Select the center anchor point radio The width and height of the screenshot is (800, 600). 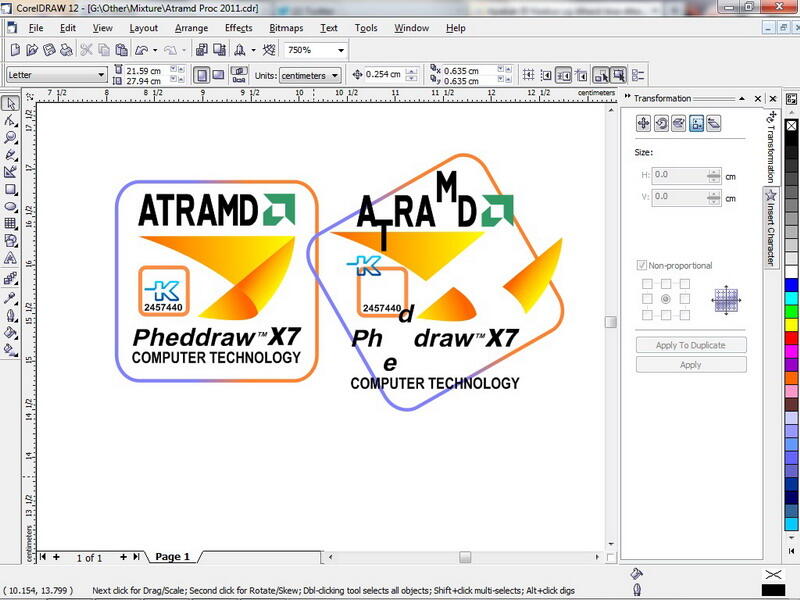click(x=666, y=299)
